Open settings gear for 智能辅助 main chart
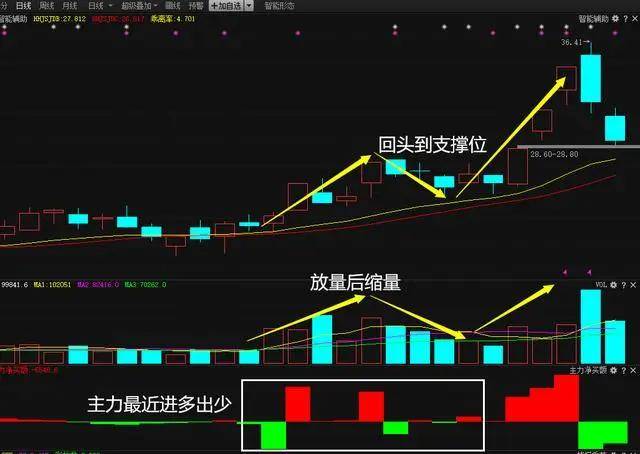The width and height of the screenshot is (640, 454). [615, 19]
